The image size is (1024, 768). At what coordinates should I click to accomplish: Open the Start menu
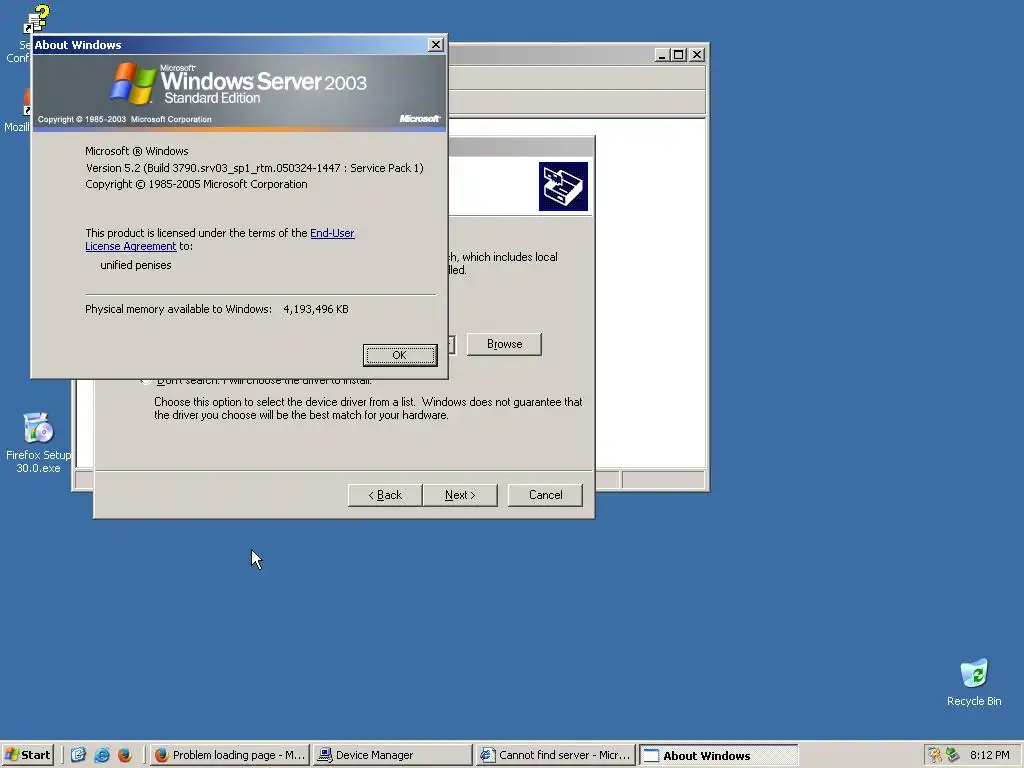click(x=27, y=755)
